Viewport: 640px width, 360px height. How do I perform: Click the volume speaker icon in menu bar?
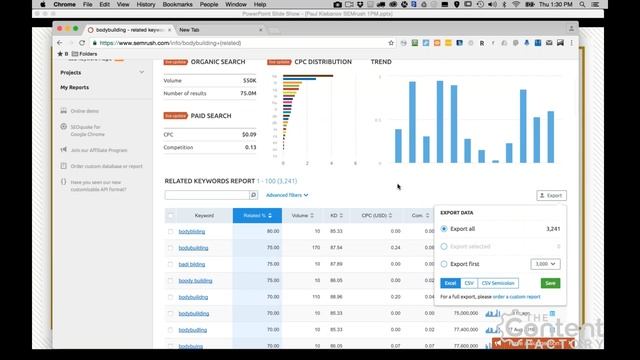tap(492, 4)
